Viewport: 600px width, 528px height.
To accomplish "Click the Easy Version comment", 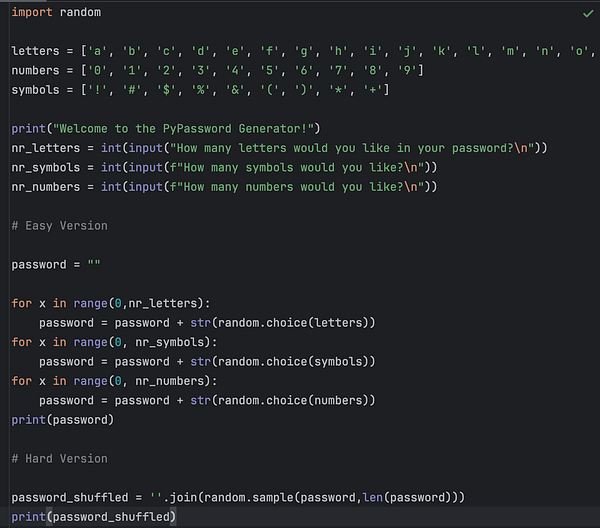I will point(60,226).
